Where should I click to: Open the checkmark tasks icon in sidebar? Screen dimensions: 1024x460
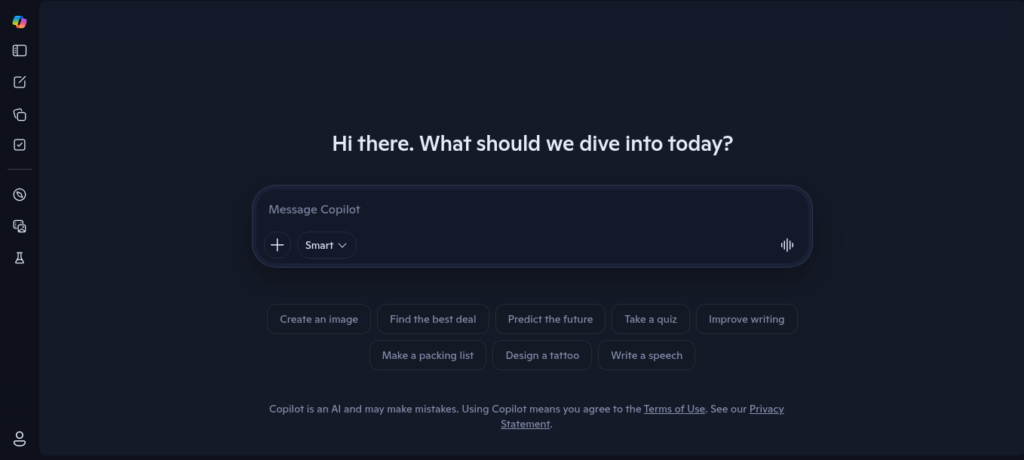click(20, 145)
